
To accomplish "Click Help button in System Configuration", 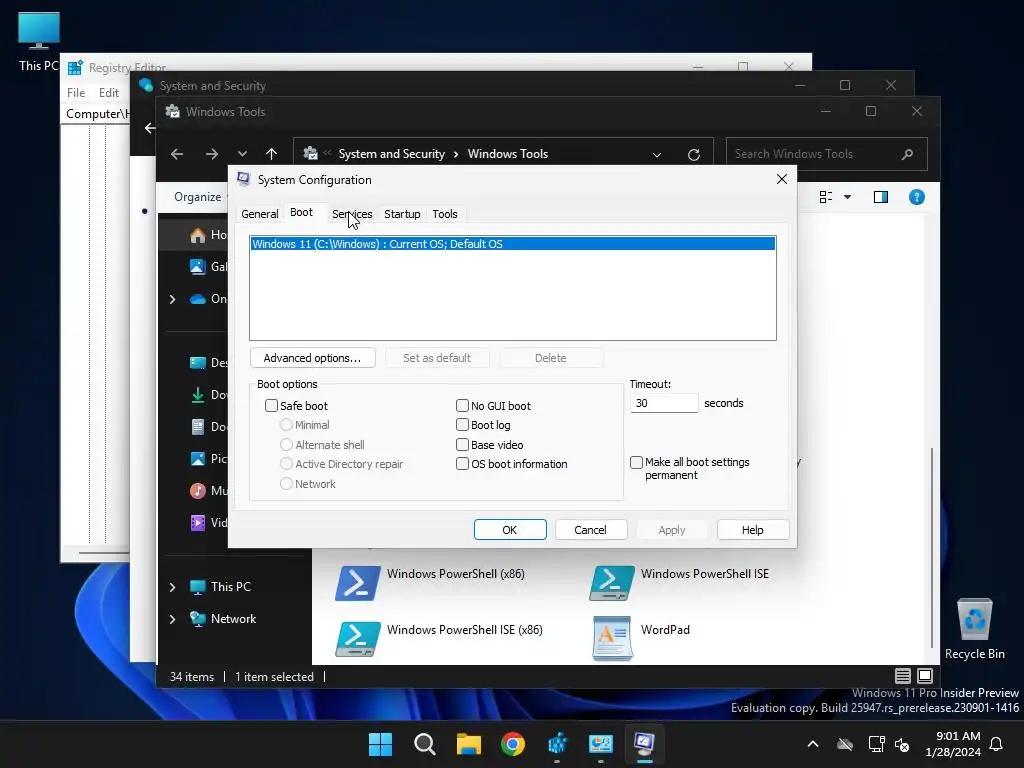I will pyautogui.click(x=752, y=530).
